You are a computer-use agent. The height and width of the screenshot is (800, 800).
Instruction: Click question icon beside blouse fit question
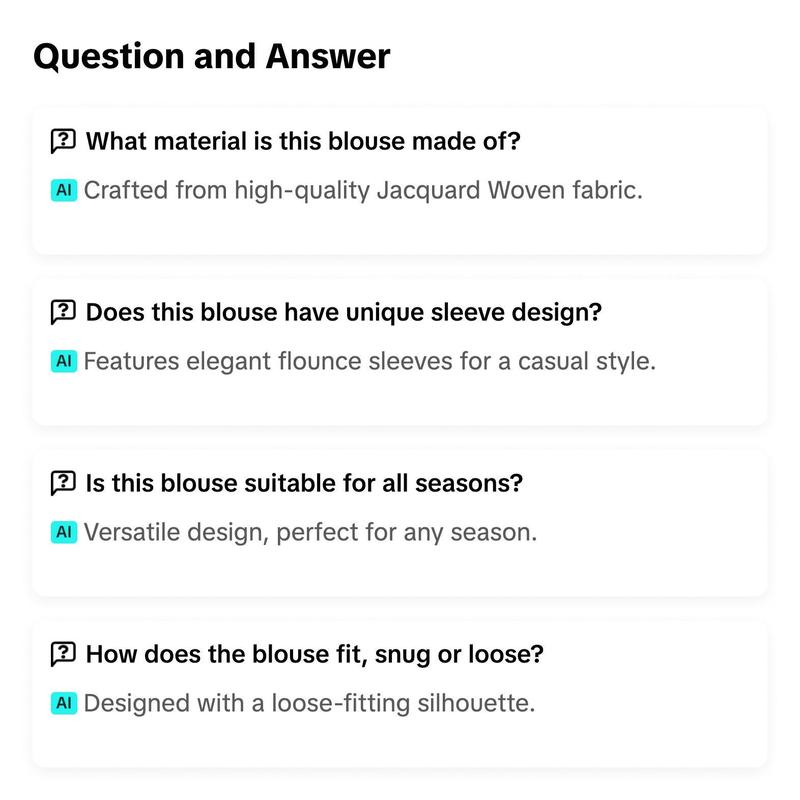point(63,654)
